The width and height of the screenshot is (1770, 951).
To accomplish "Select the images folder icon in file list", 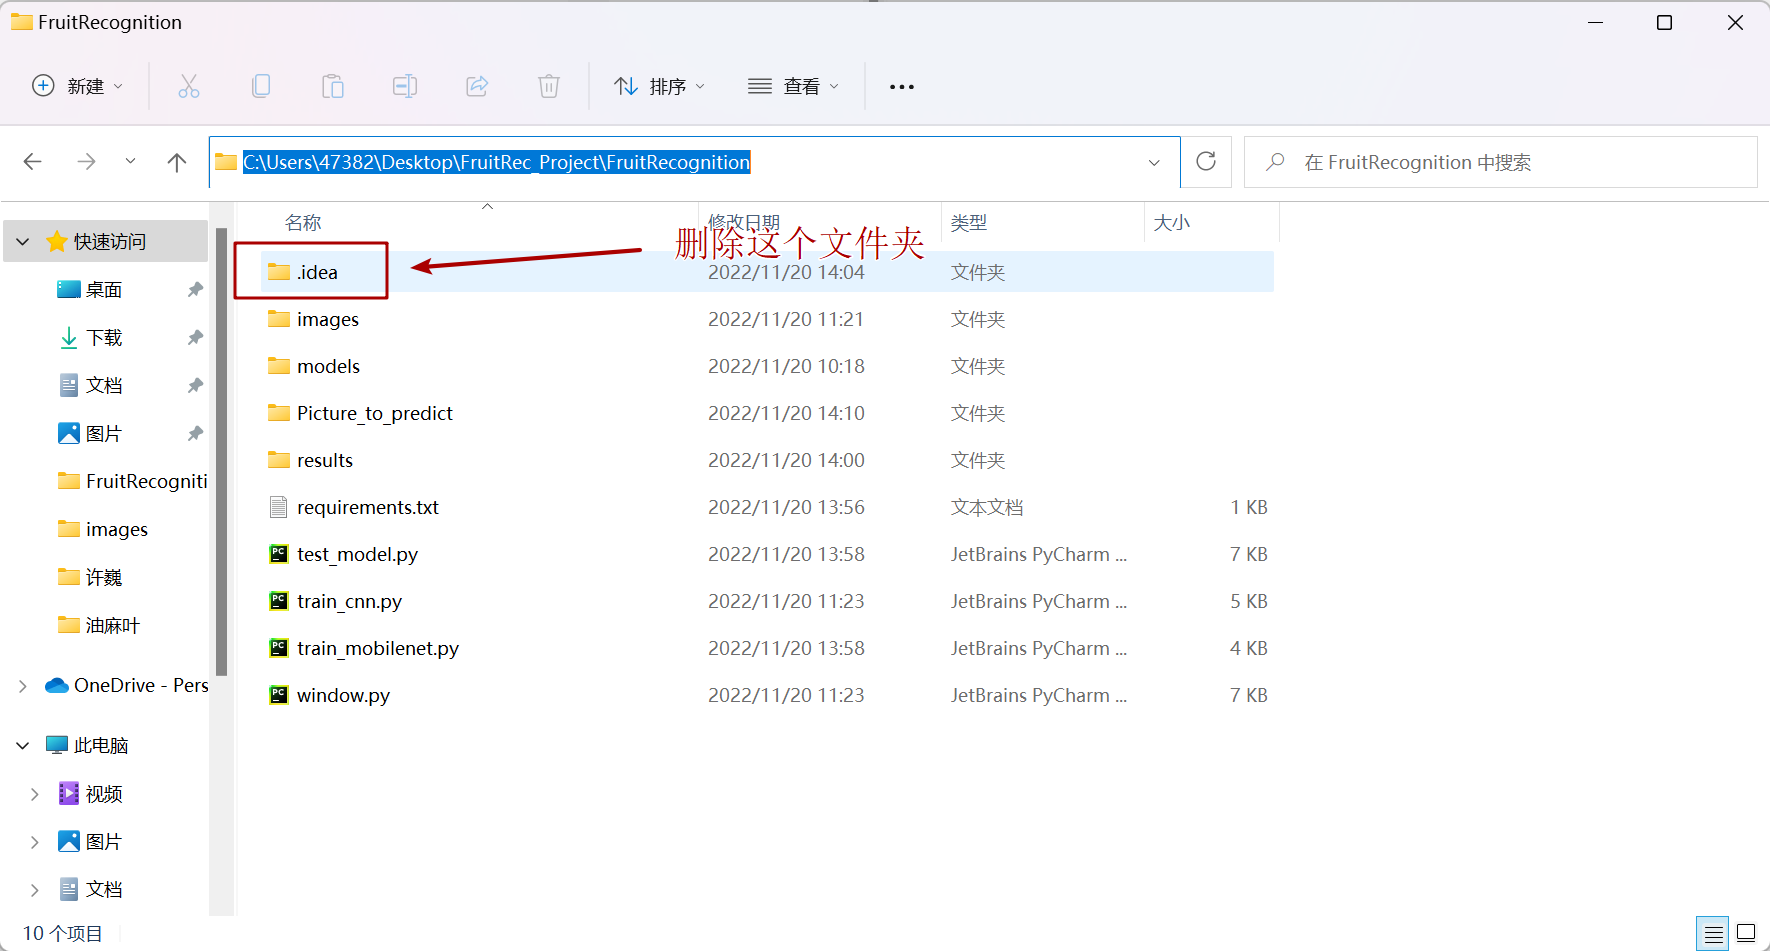I will [279, 319].
